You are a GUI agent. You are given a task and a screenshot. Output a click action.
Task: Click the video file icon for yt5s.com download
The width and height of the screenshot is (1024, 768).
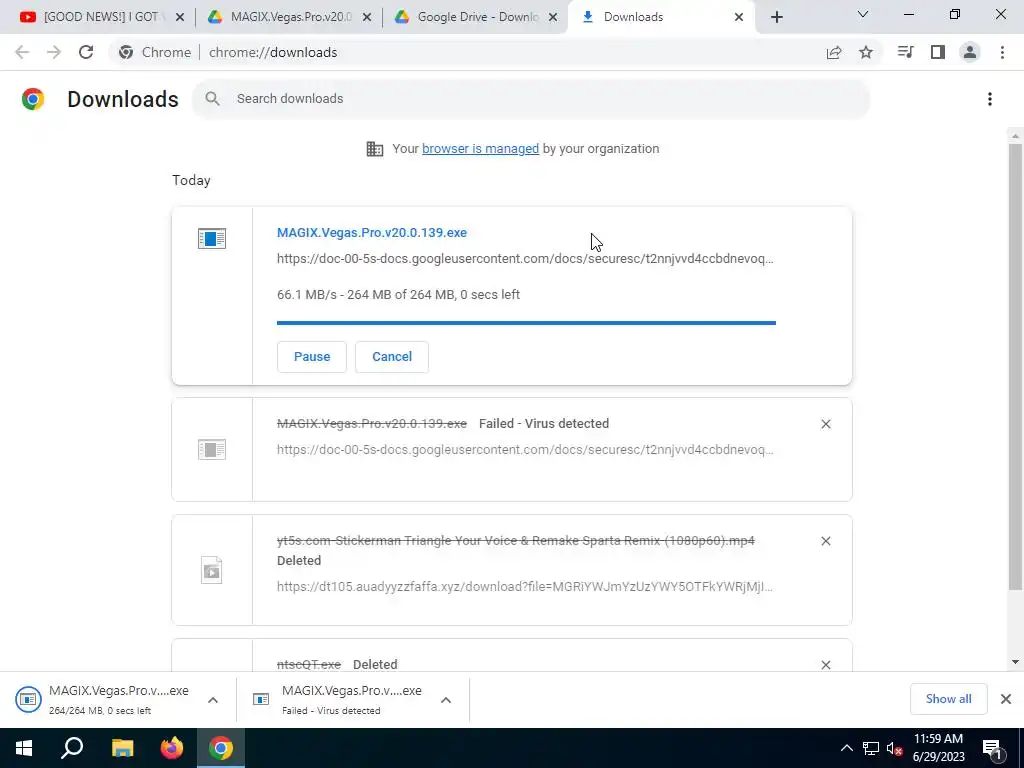click(x=212, y=570)
